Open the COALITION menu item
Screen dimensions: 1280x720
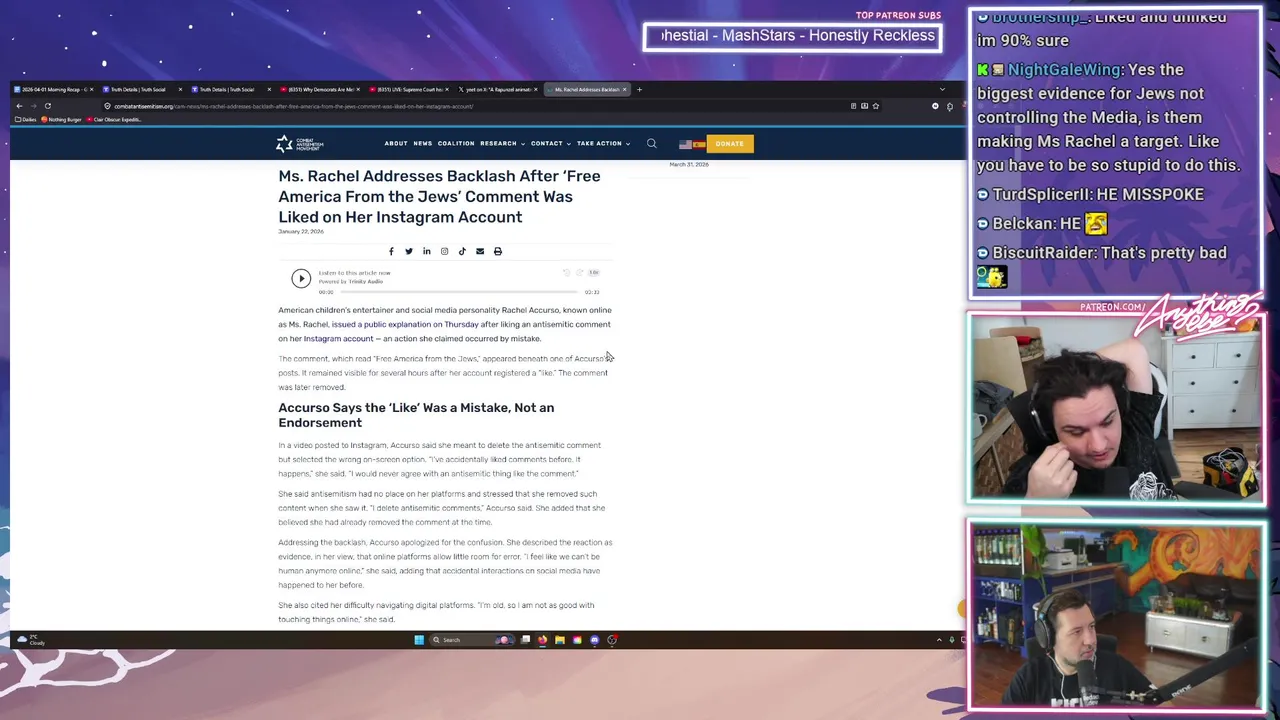click(x=456, y=143)
